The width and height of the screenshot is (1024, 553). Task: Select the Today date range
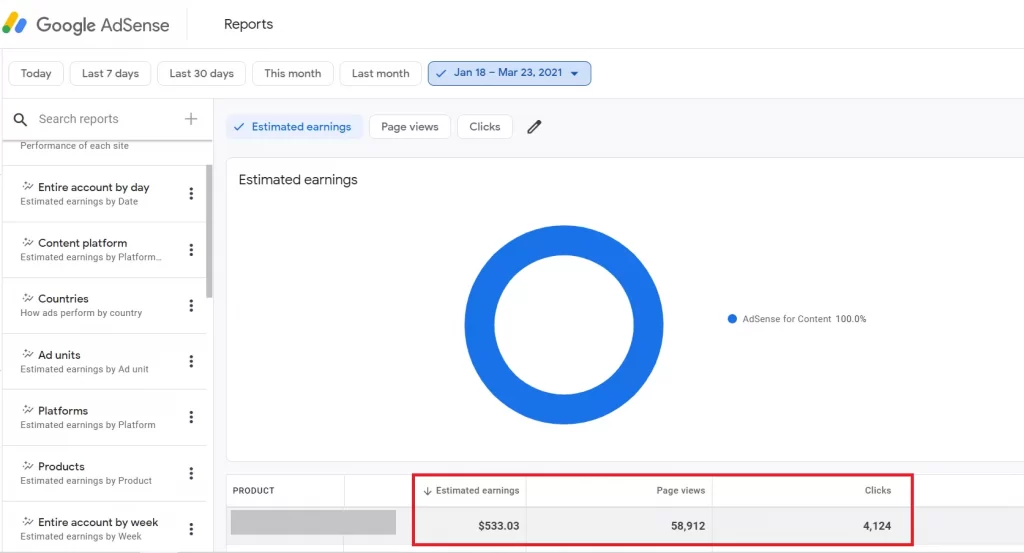click(x=36, y=73)
